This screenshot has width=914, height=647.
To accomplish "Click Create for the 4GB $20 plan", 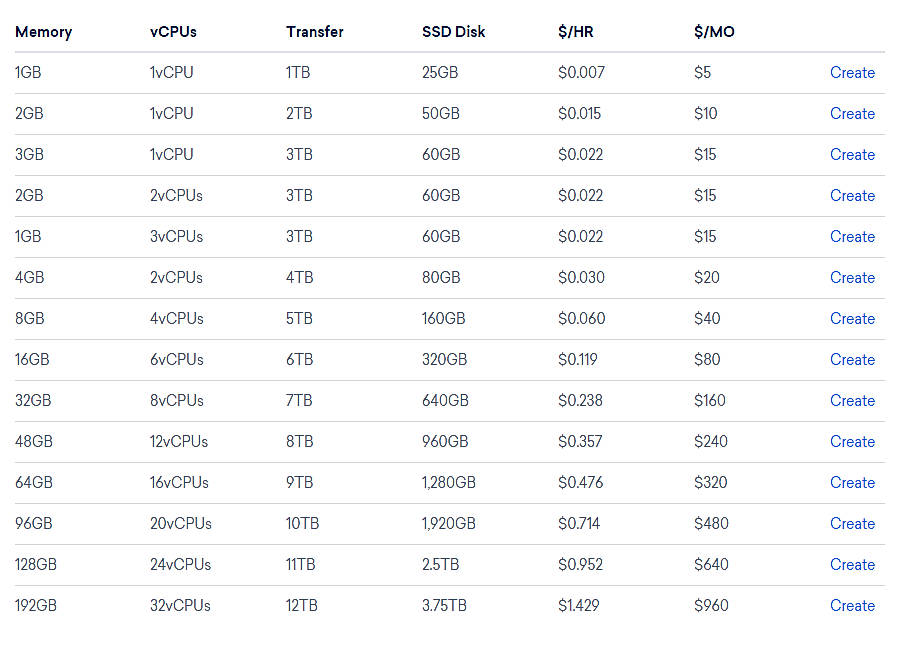I will click(x=852, y=277).
